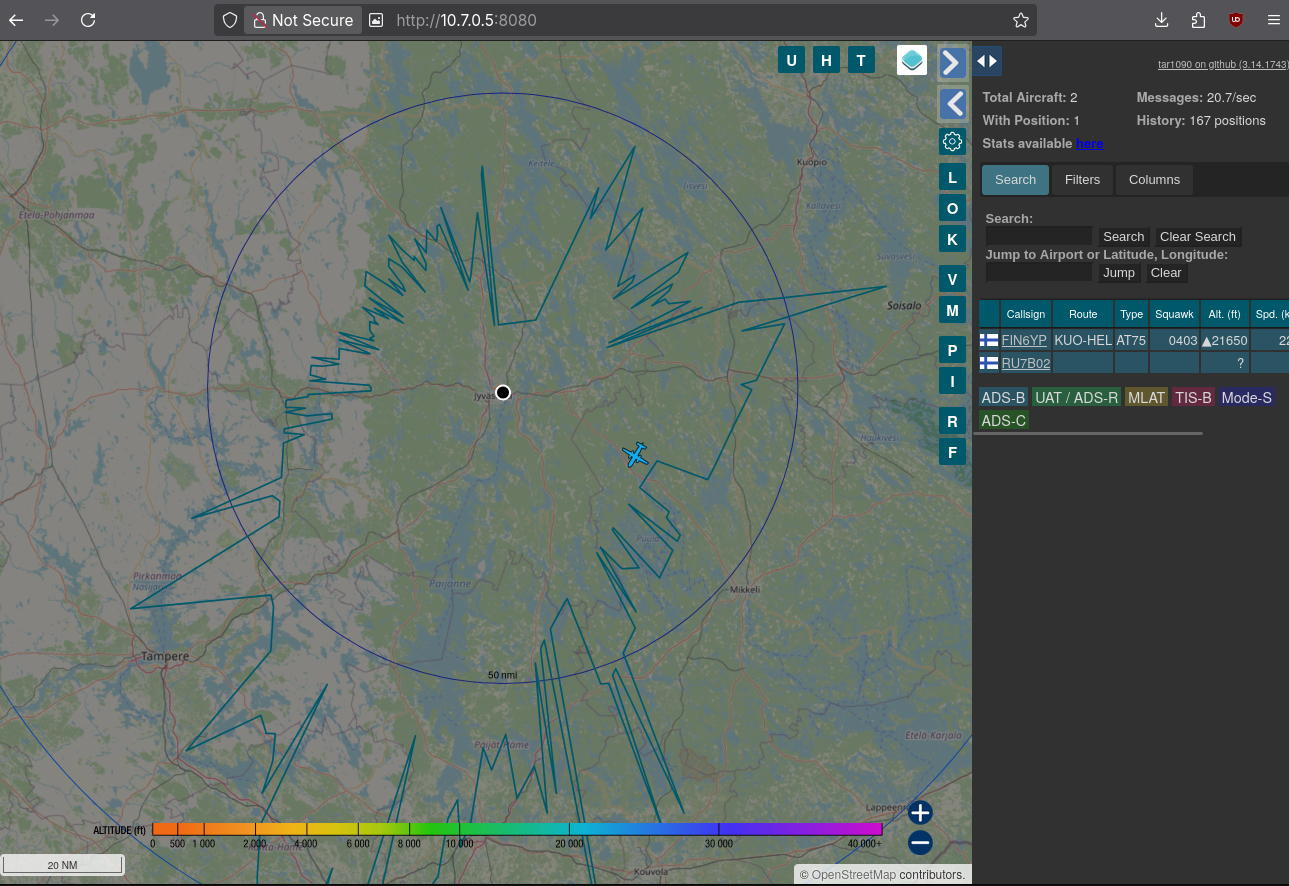Click the Jump to Airport input field
The height and width of the screenshot is (886, 1289).
coord(1039,273)
